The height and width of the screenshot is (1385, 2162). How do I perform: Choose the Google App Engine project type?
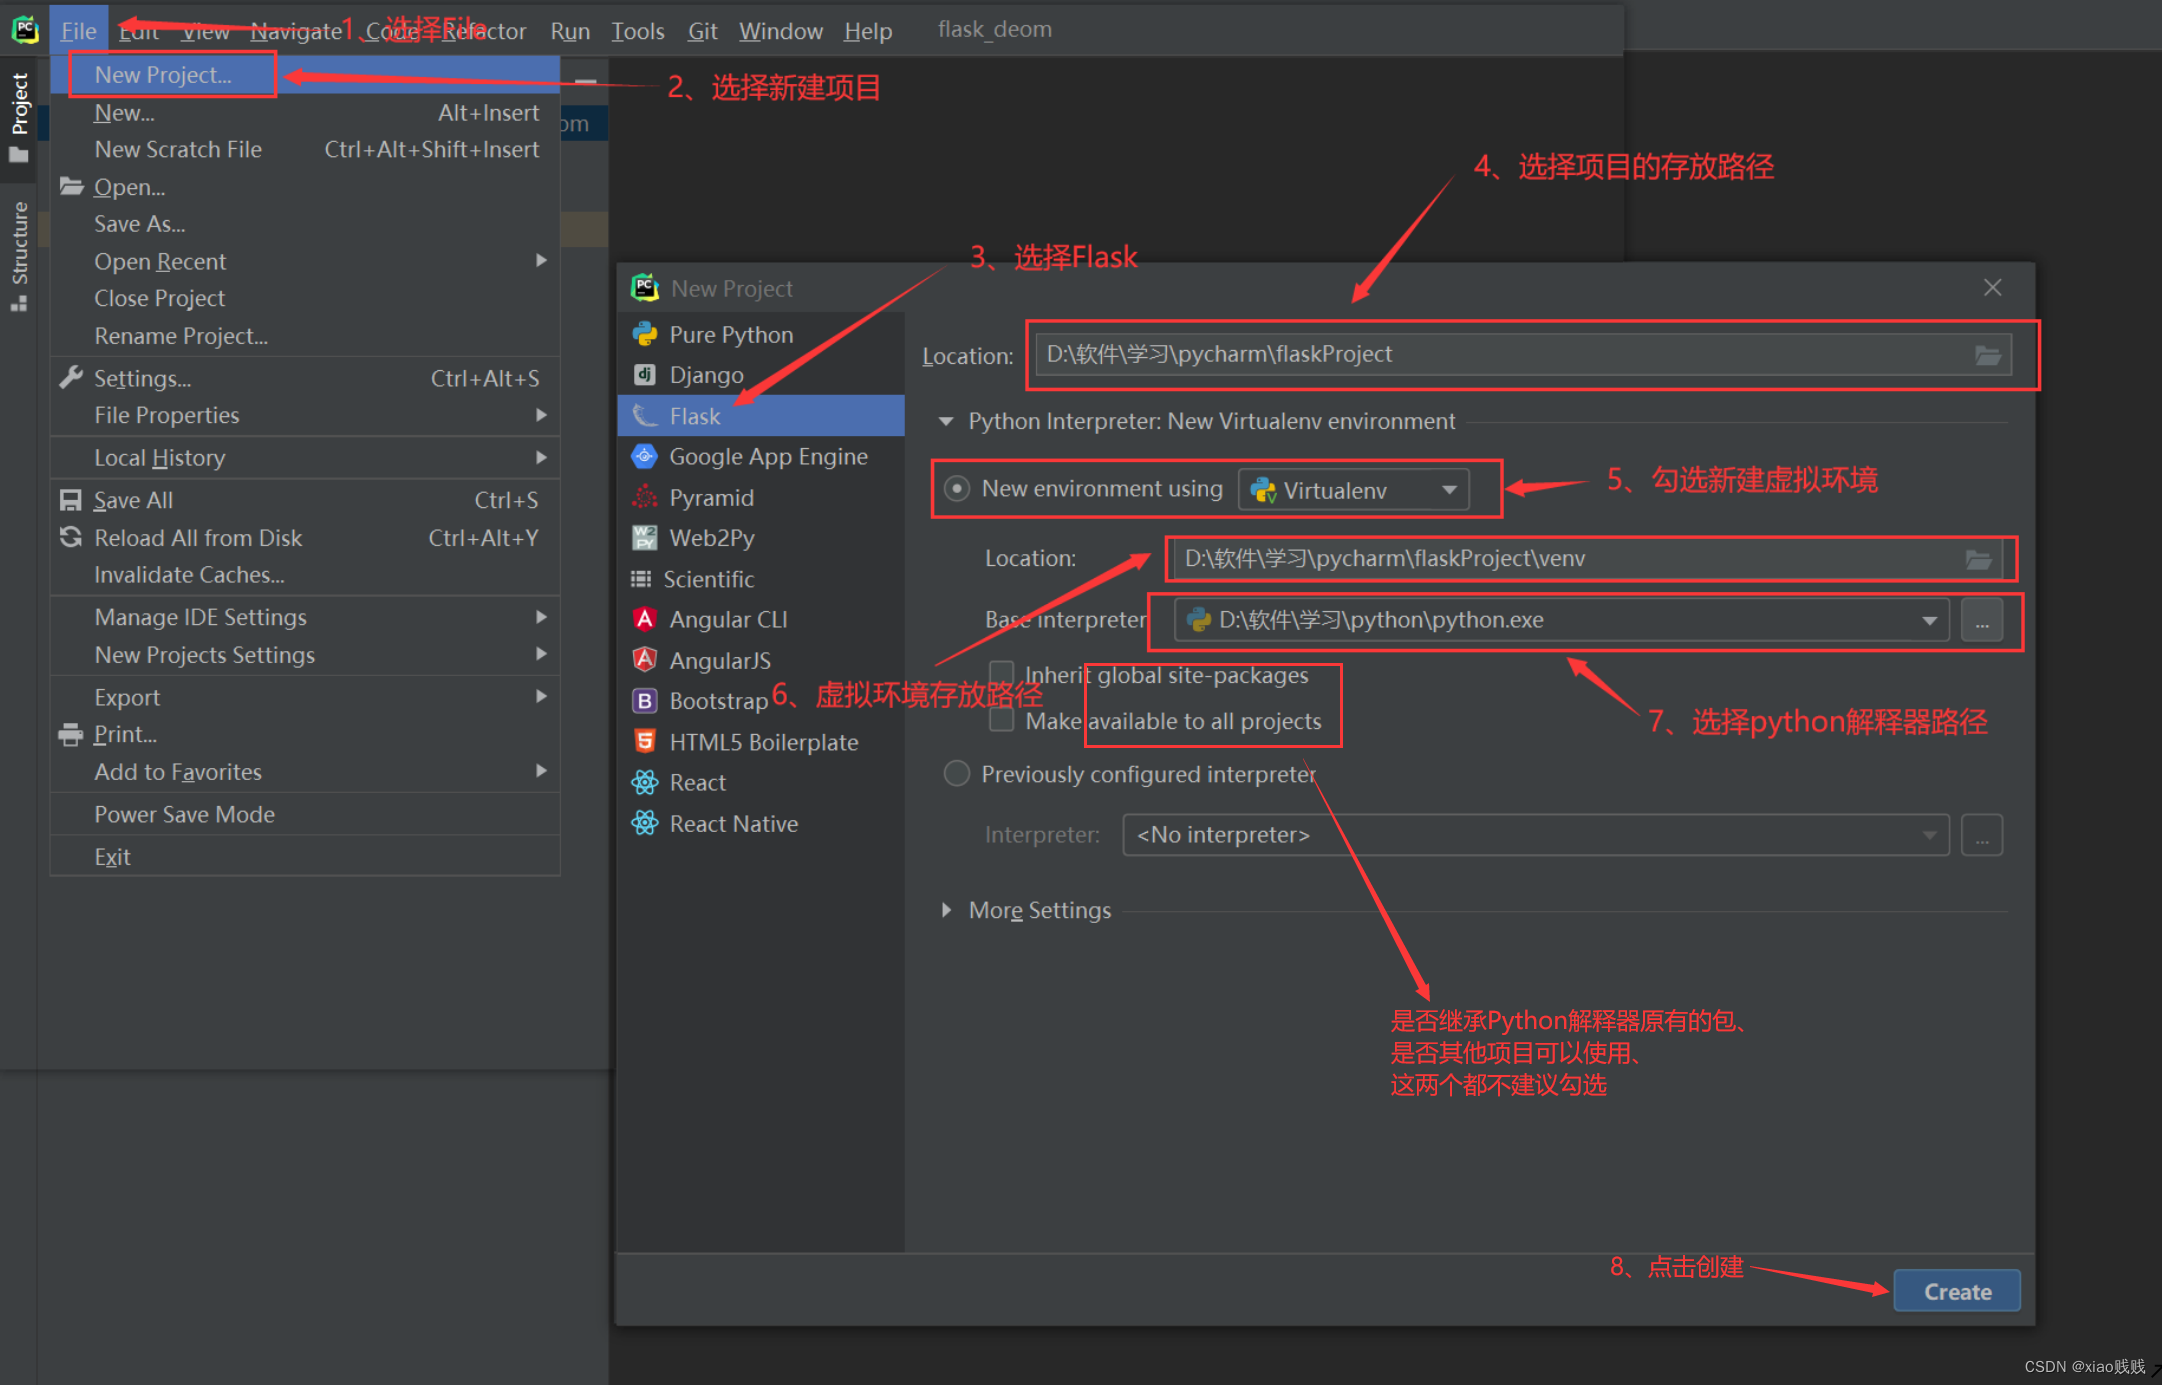pos(767,457)
